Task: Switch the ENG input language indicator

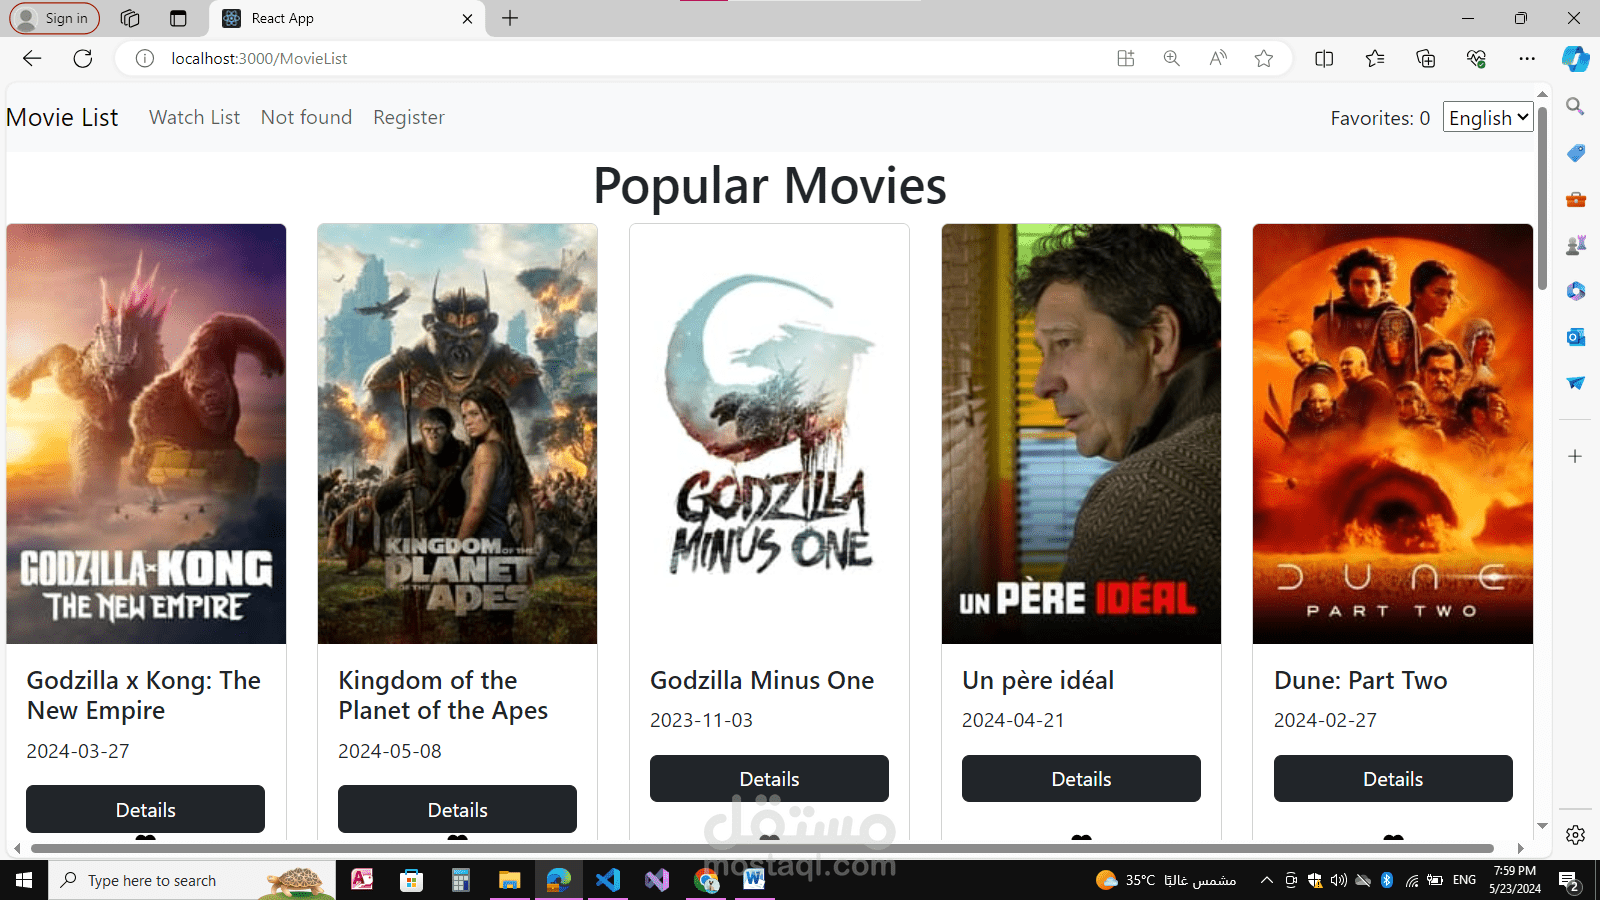Action: (x=1464, y=880)
